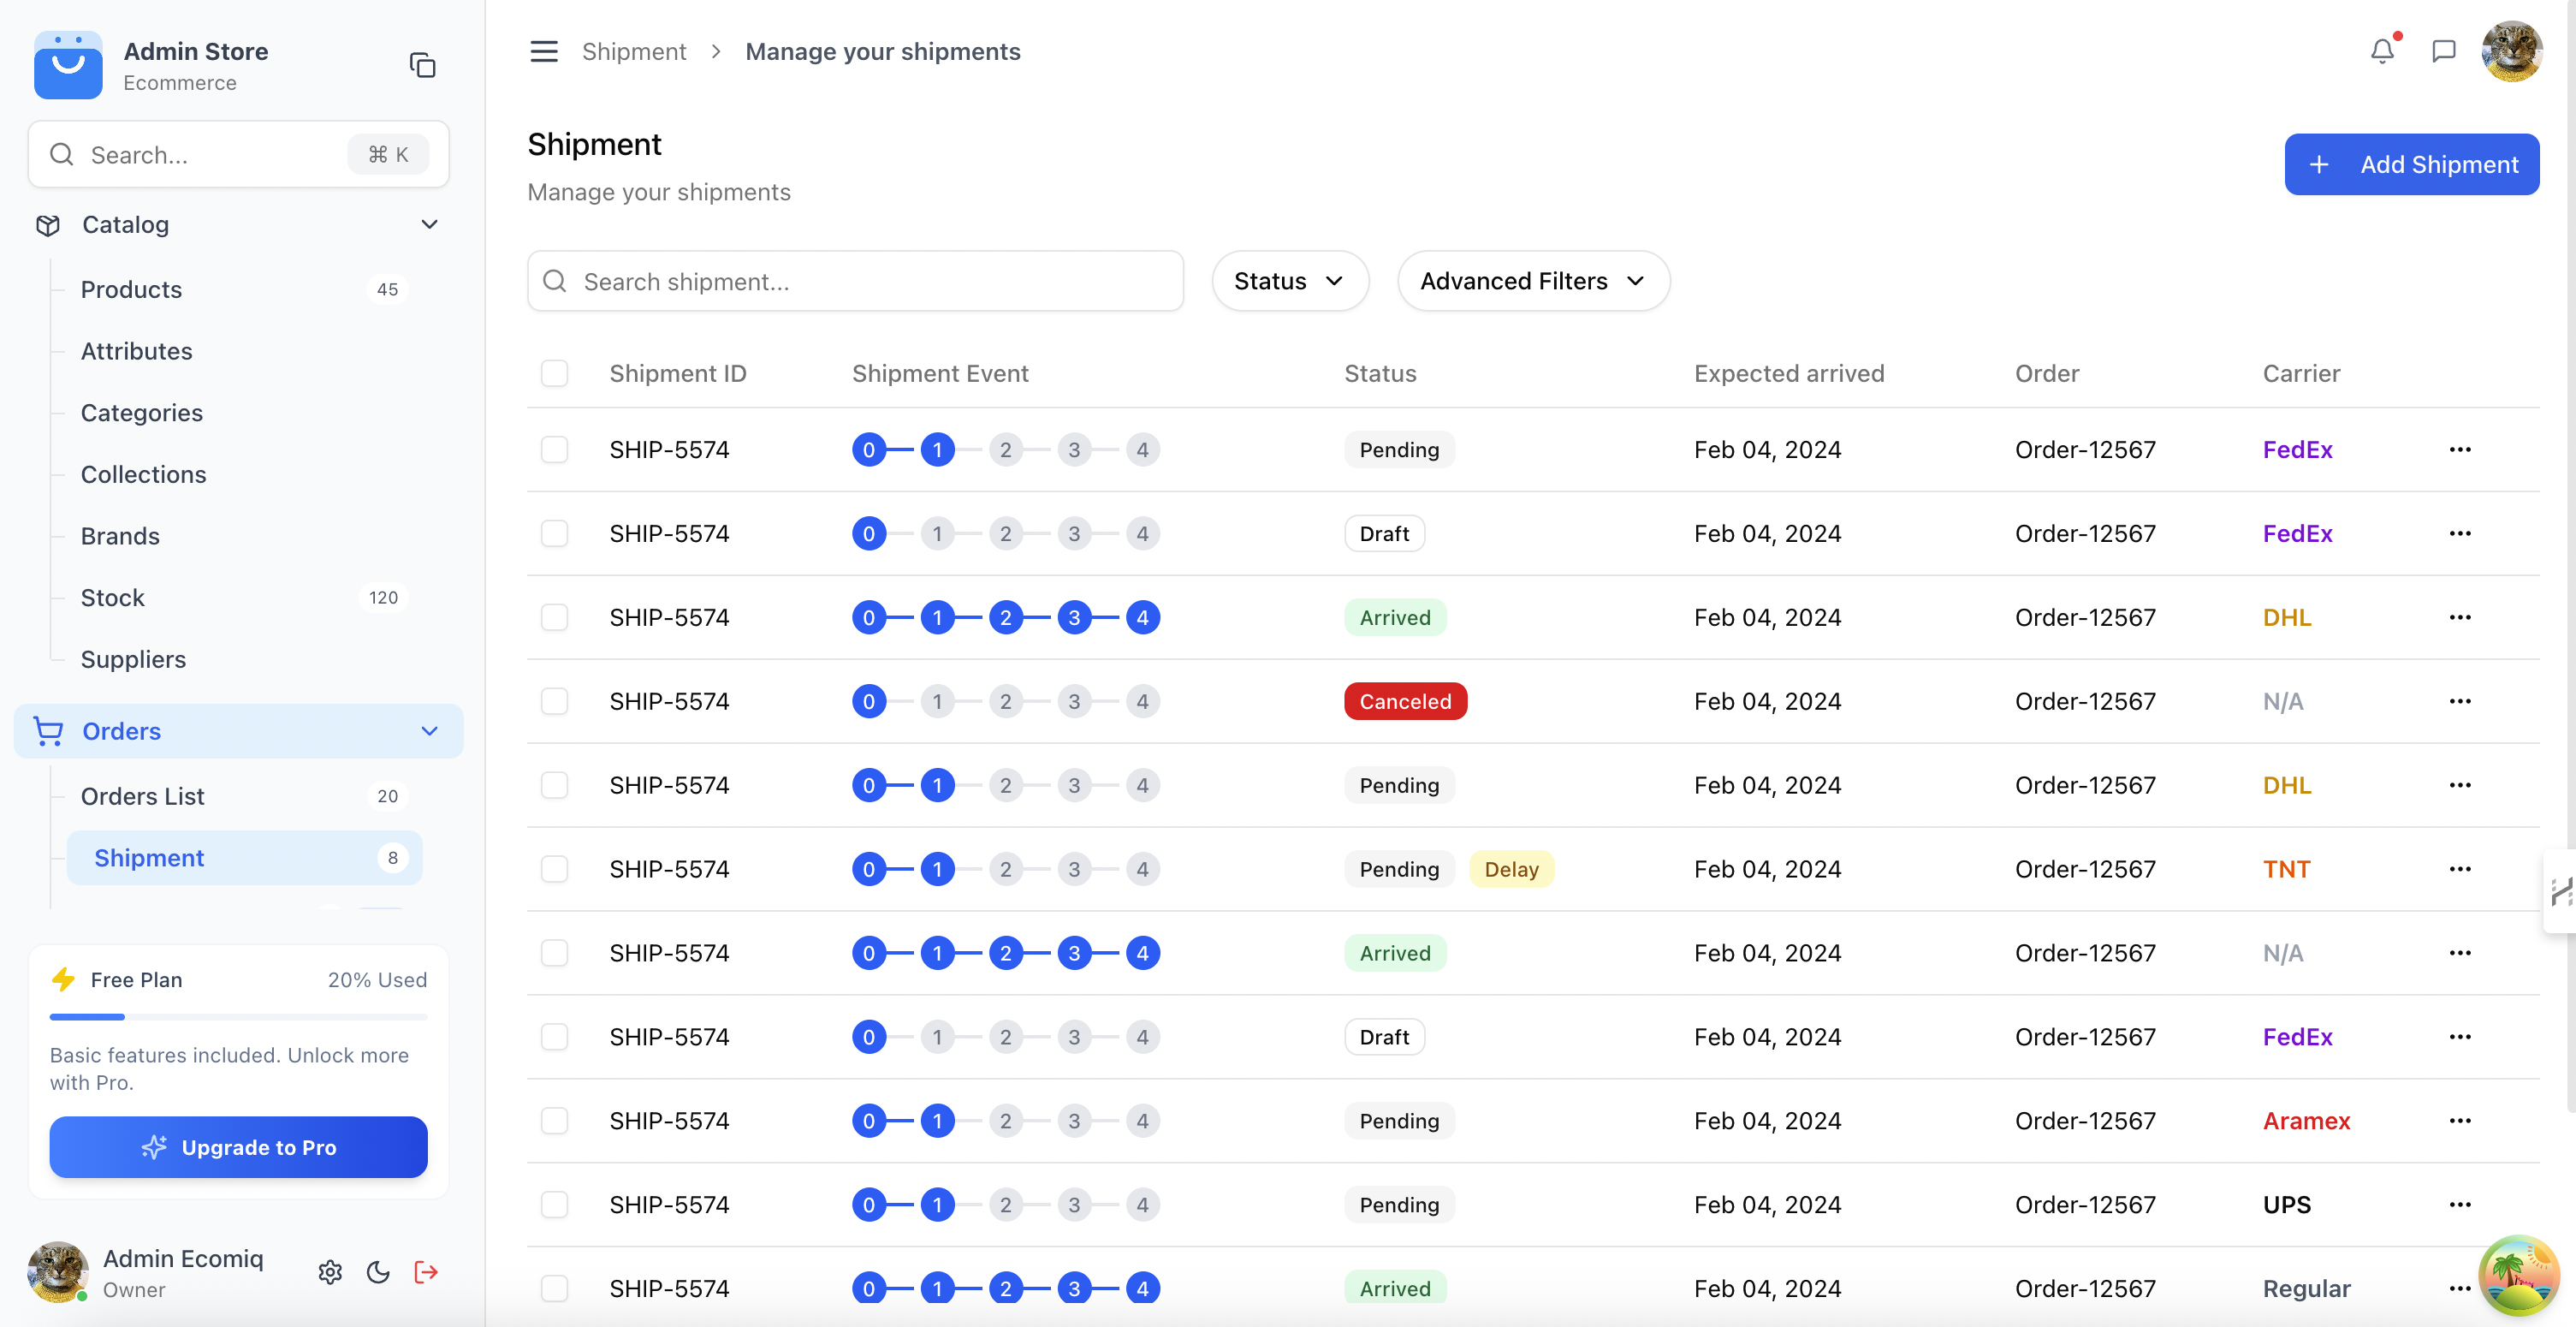The height and width of the screenshot is (1327, 2576).
Task: Open row actions for the Canceled shipment
Action: [x=2460, y=701]
